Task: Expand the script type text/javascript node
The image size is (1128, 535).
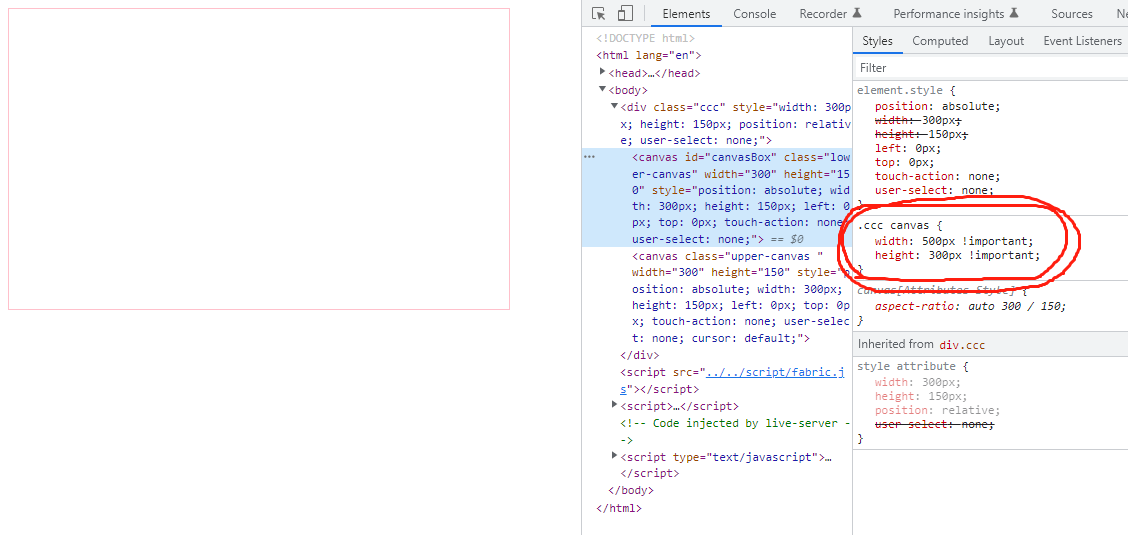Action: tap(614, 455)
